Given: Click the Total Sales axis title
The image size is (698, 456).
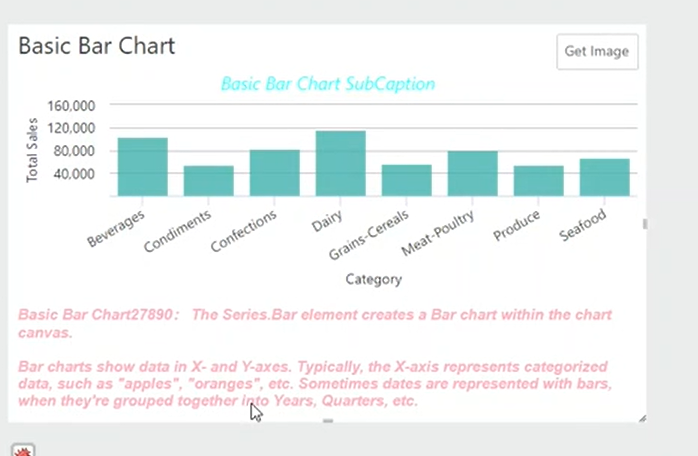Looking at the screenshot, I should coord(32,150).
